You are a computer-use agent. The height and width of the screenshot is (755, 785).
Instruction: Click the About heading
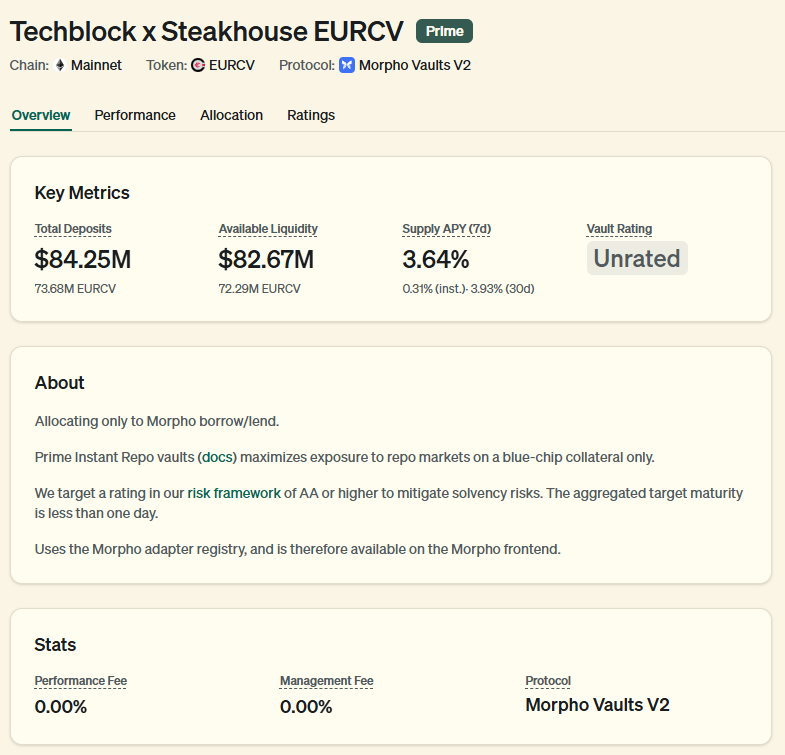tap(59, 383)
